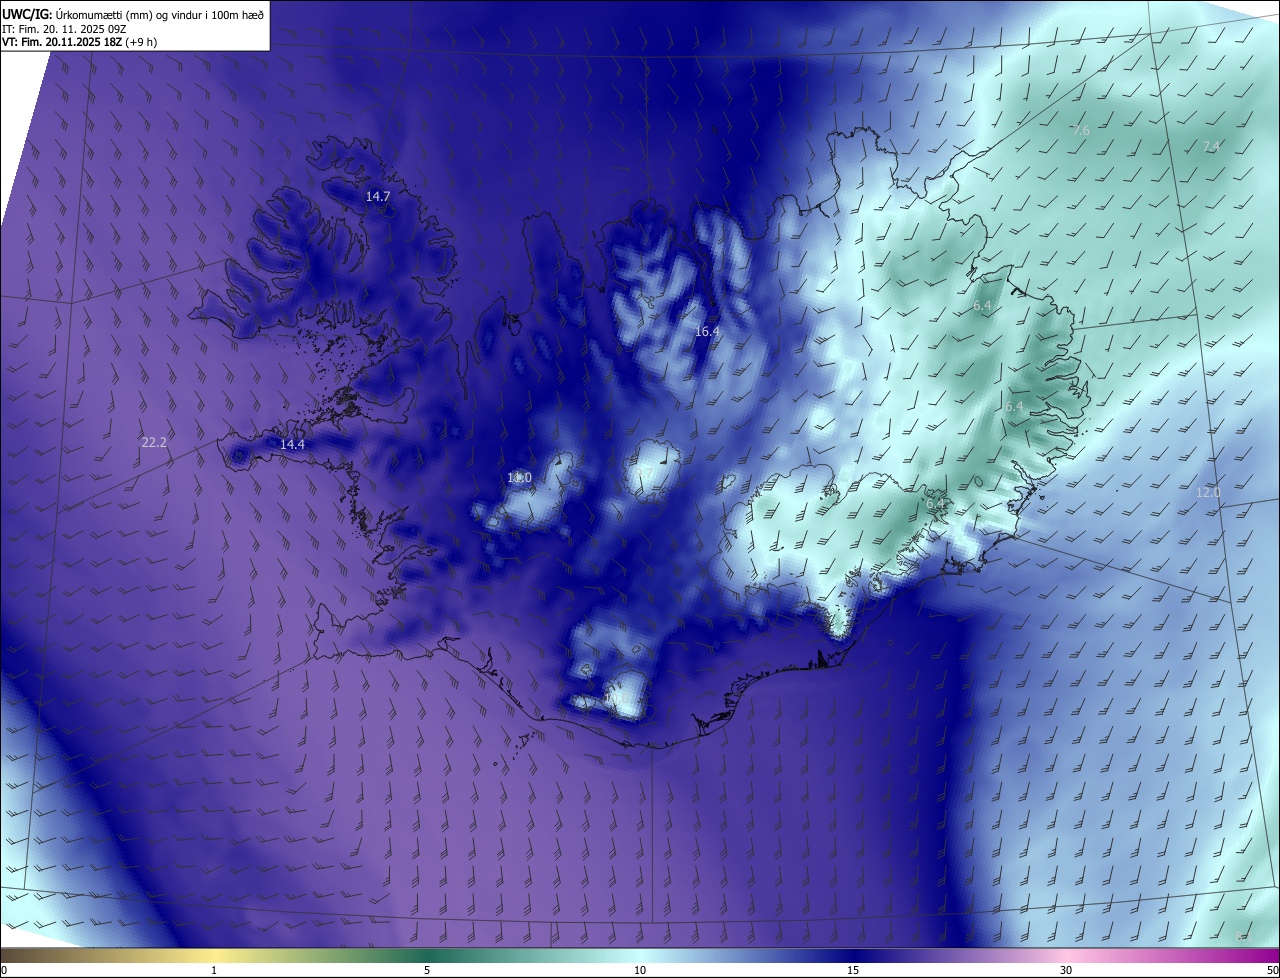
Task: Click the '30' tick on the colour scale
Action: 1066,970
